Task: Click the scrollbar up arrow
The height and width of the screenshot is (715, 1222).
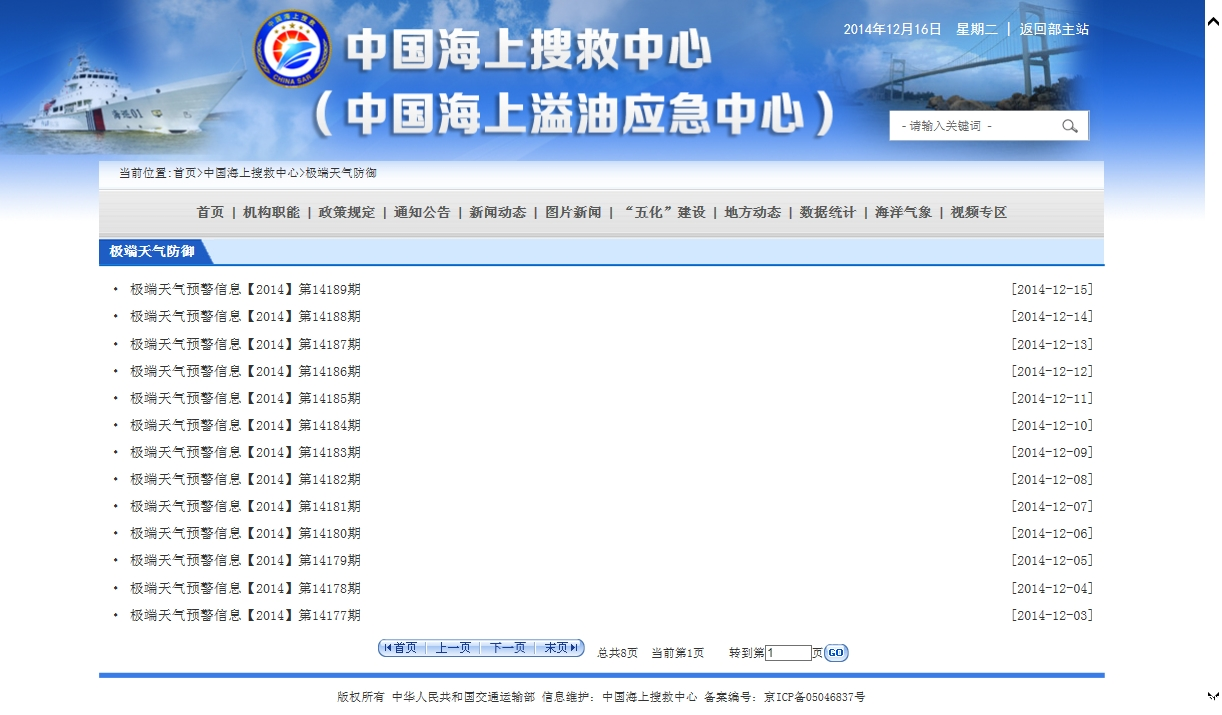Action: point(1212,22)
